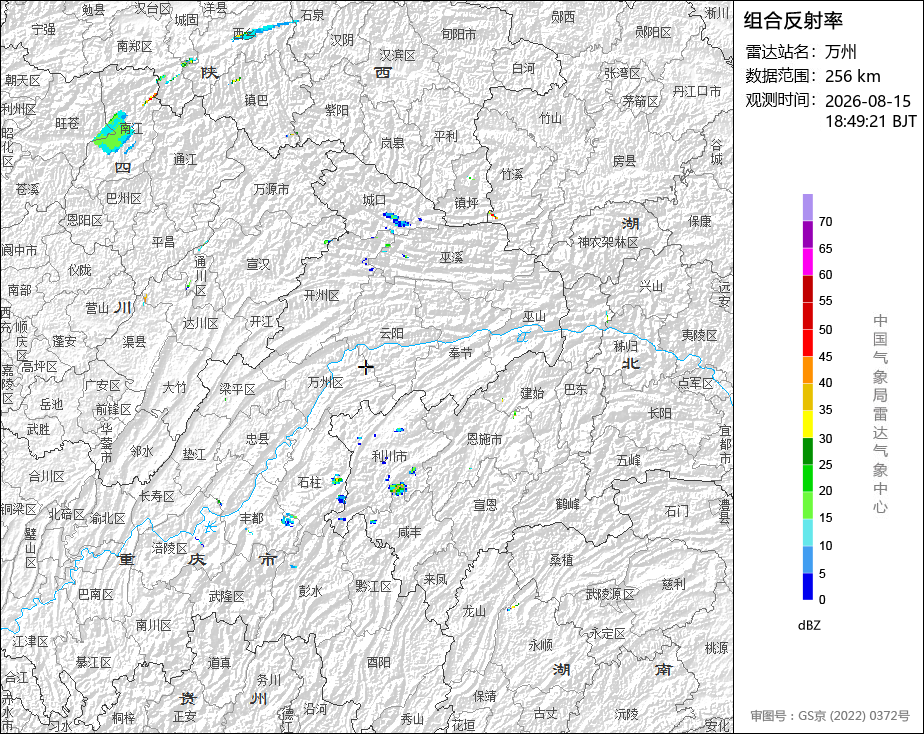
Task: Click the observation time 18:49:21 BJT
Action: (x=871, y=121)
